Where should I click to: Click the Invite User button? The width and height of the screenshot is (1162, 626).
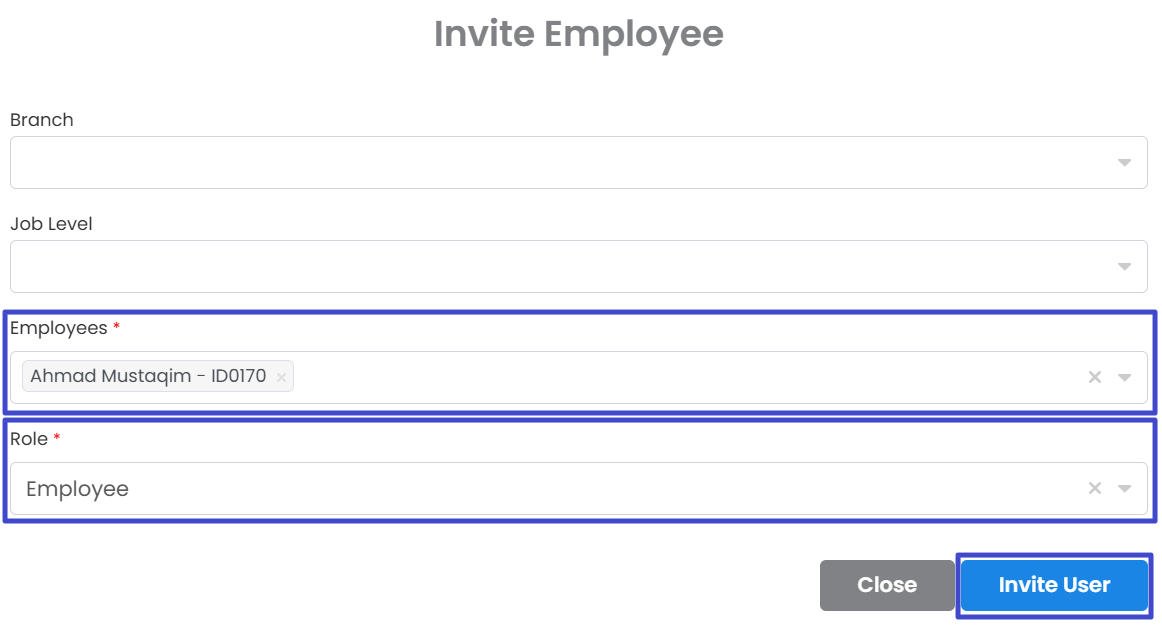pyautogui.click(x=1054, y=585)
